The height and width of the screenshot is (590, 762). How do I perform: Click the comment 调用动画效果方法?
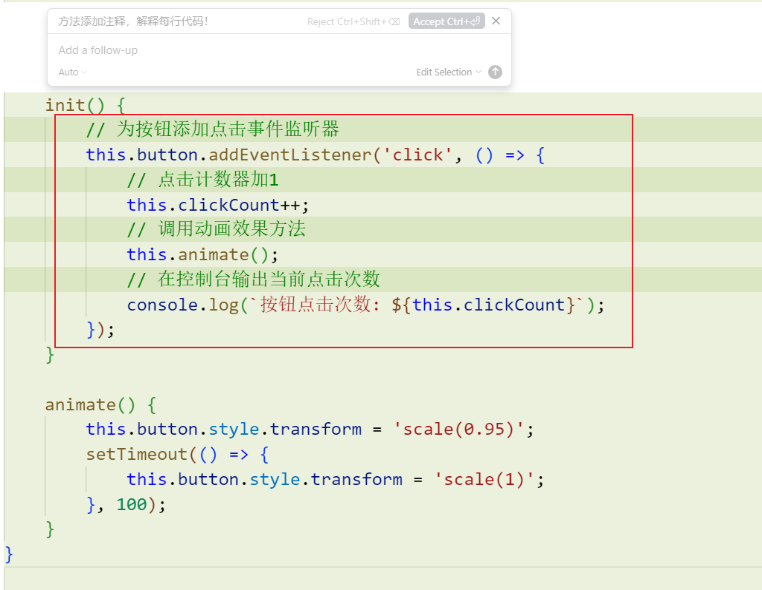[216, 229]
